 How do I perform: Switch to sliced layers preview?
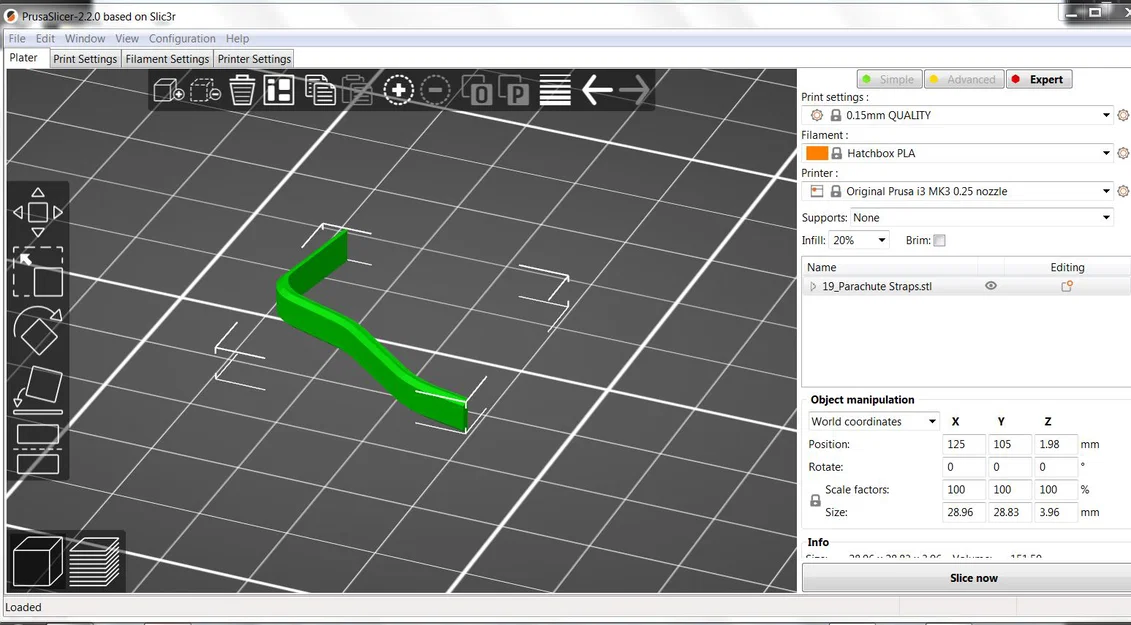(94, 561)
